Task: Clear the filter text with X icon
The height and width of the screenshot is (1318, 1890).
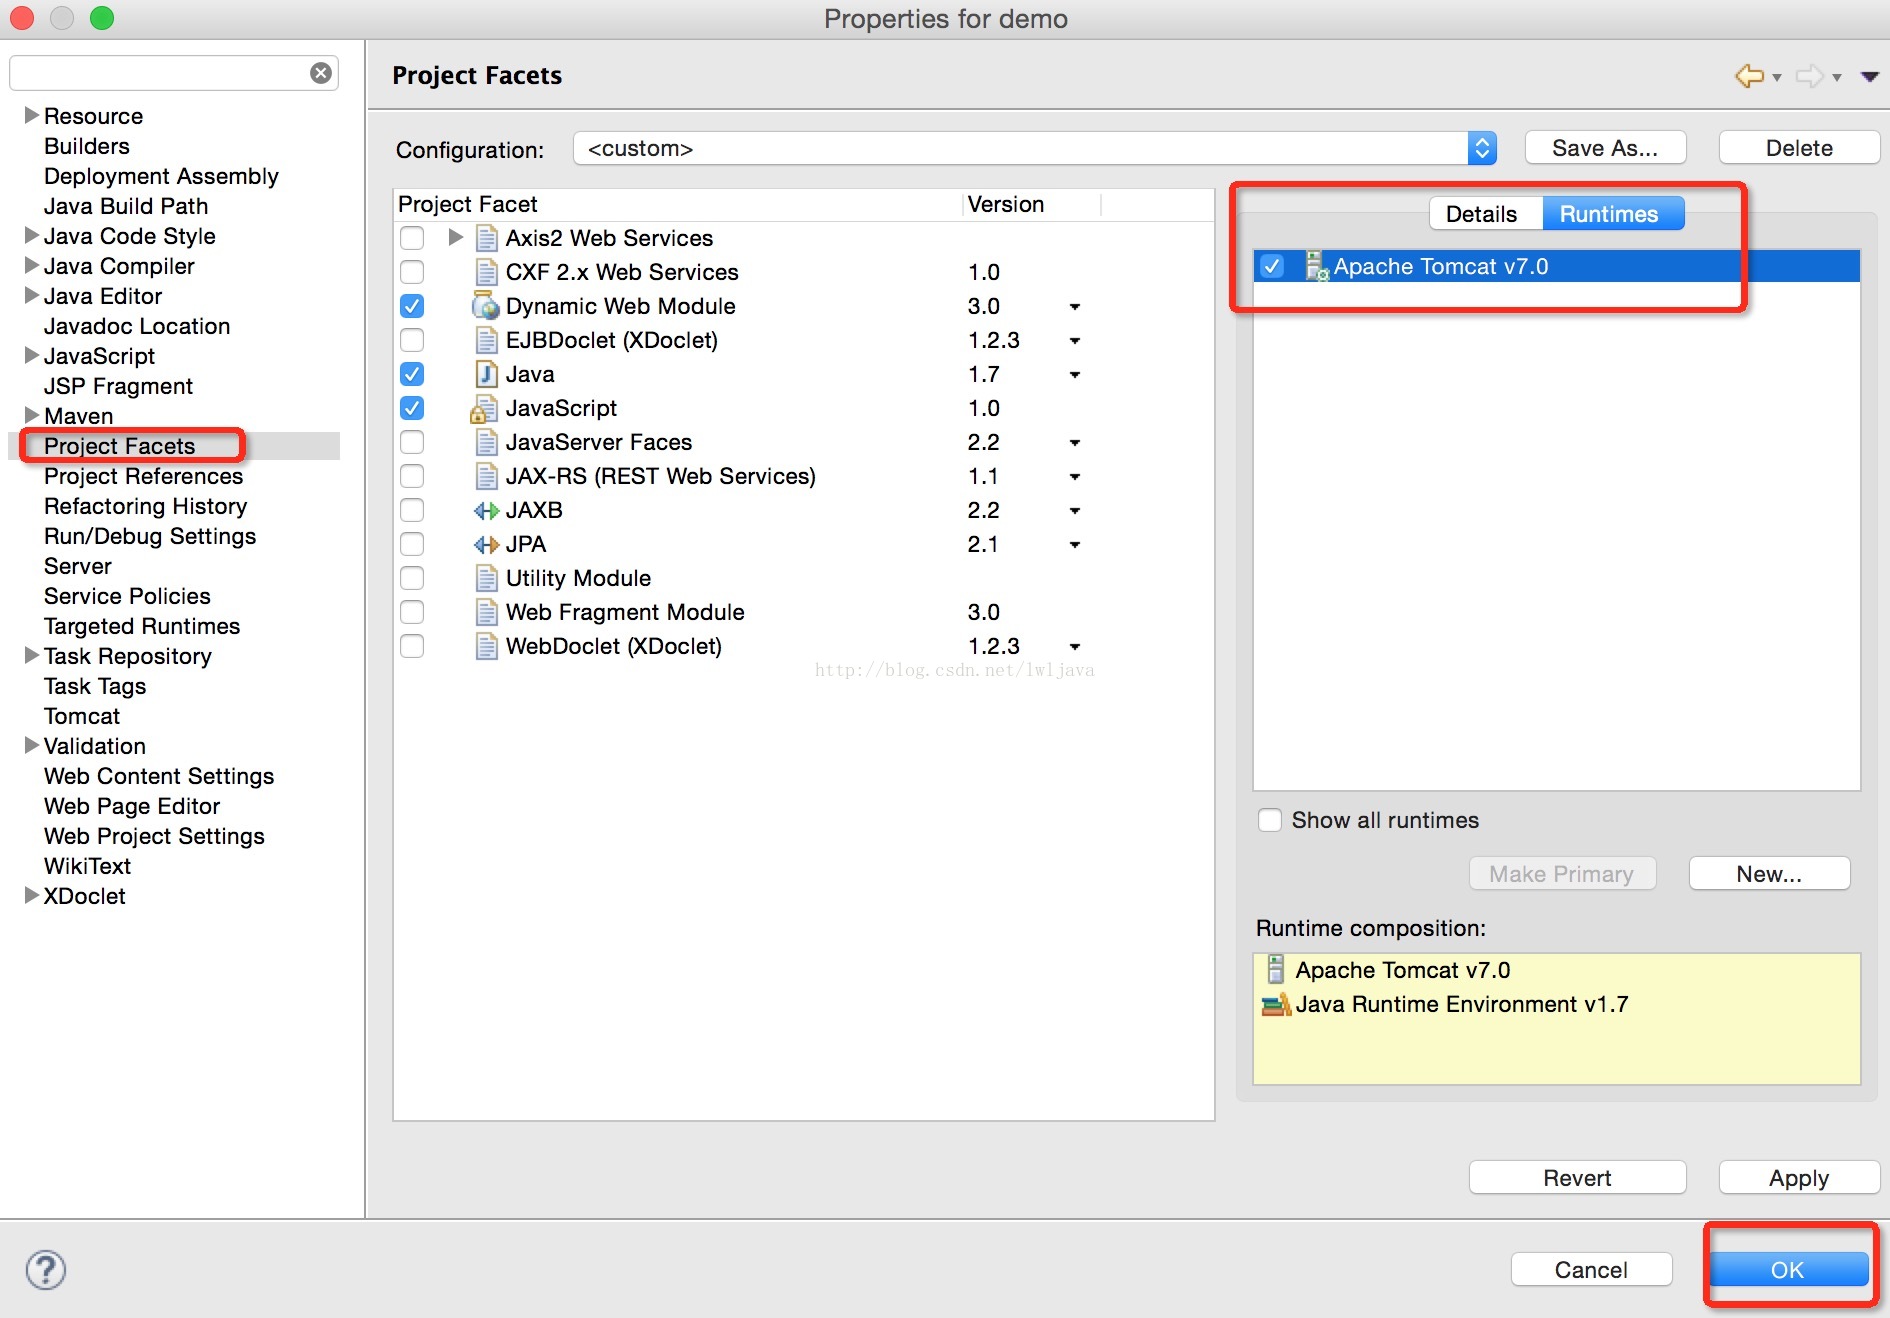Action: pos(321,73)
